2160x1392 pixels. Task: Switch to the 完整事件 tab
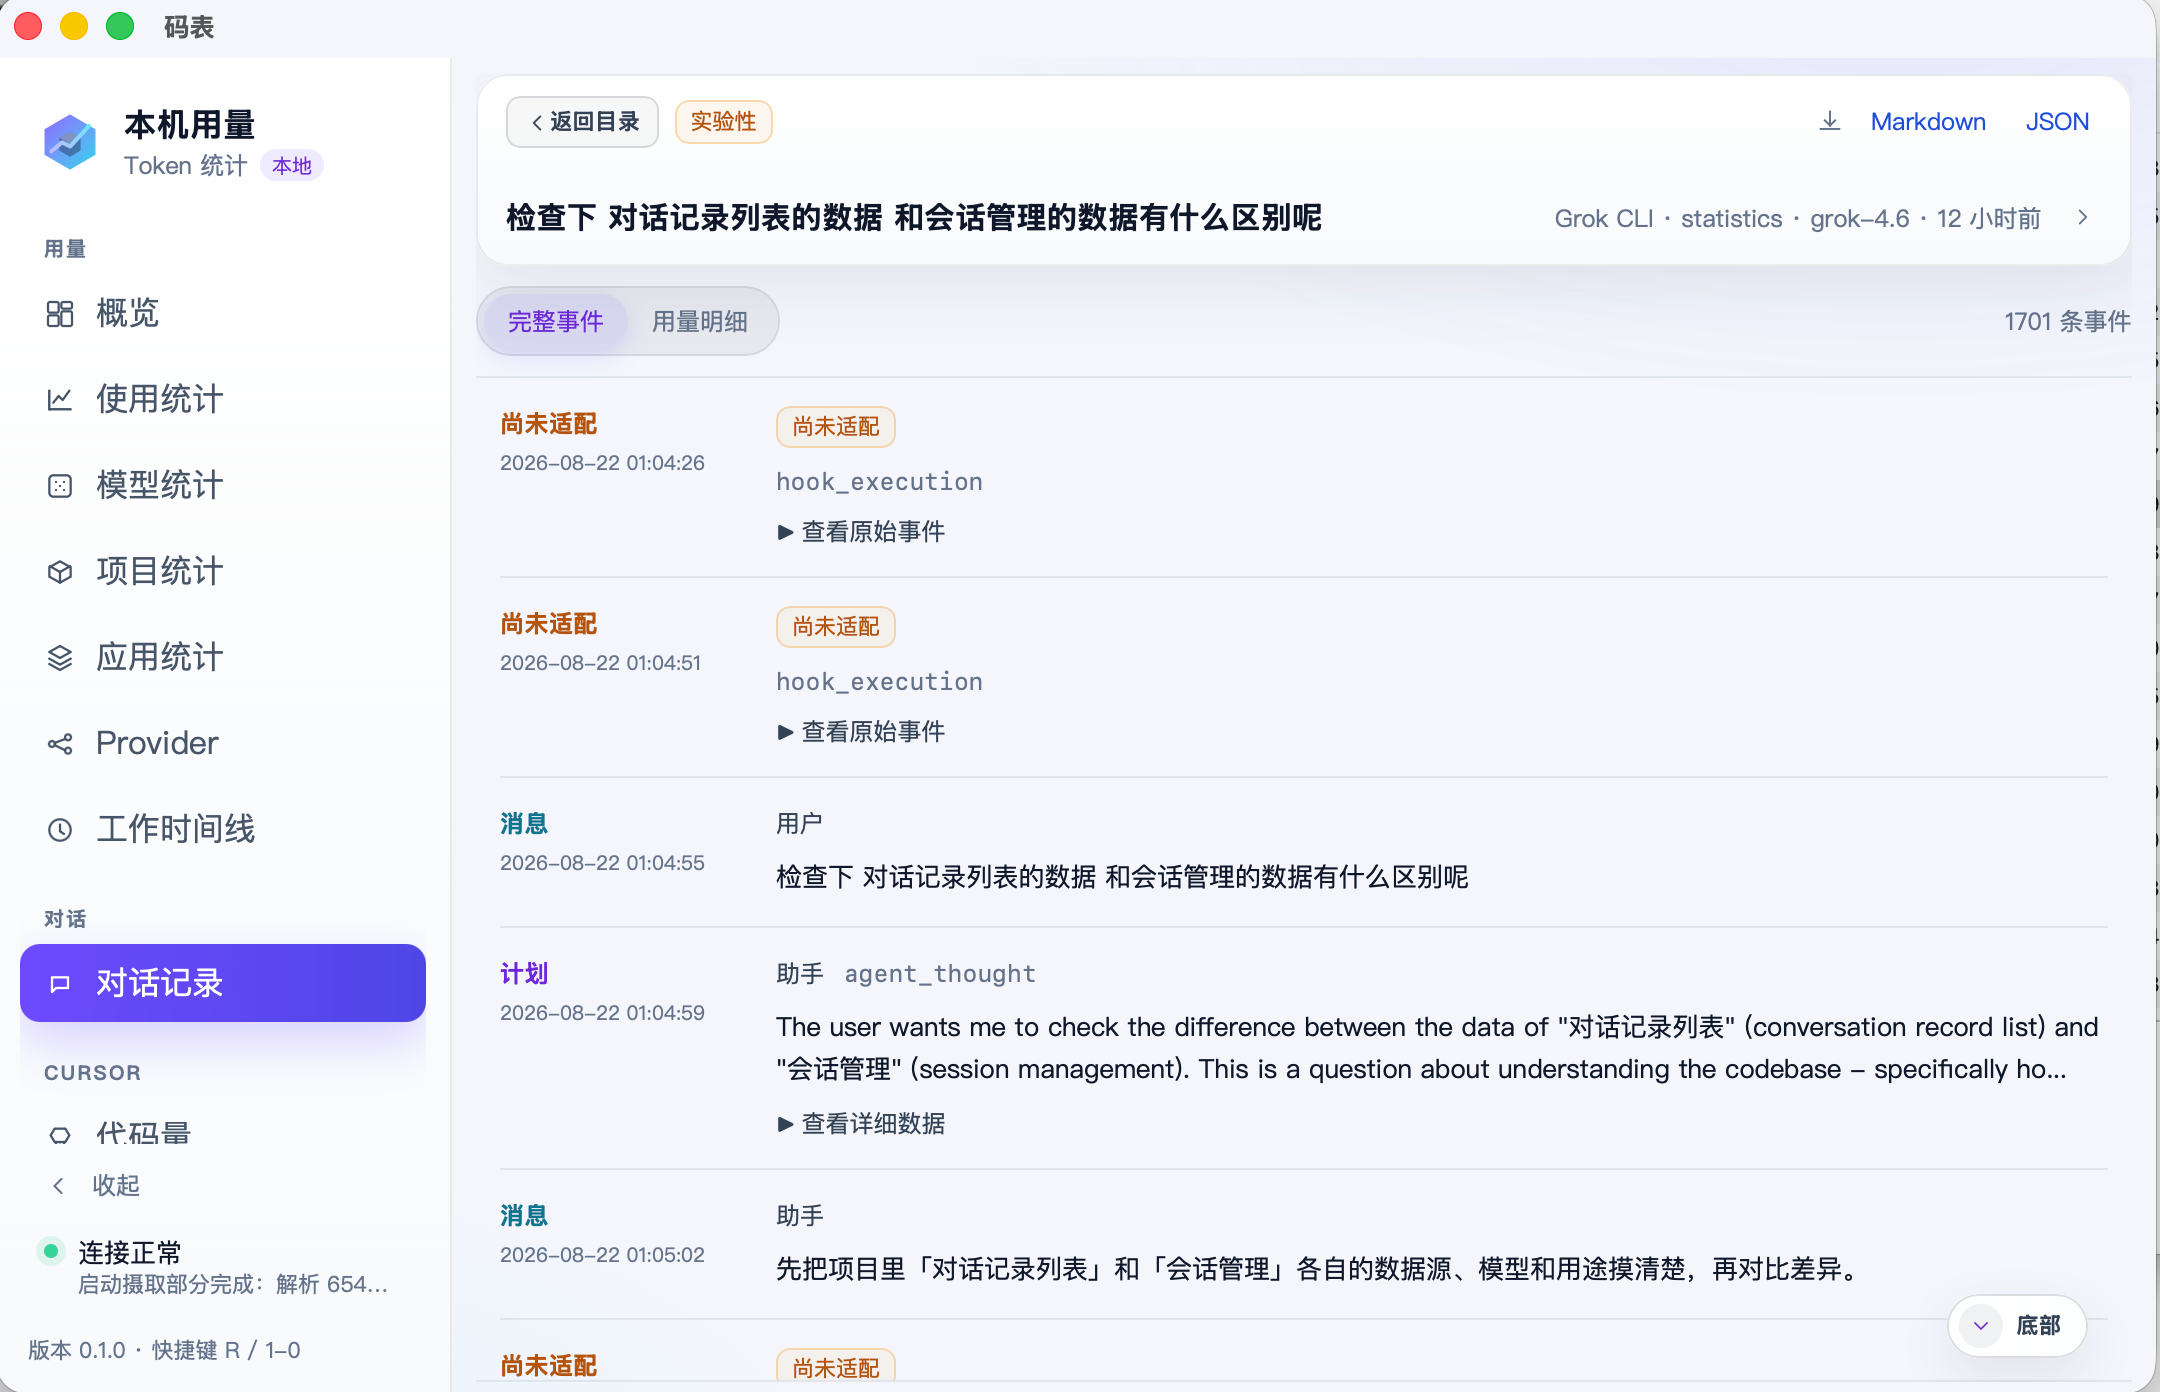click(x=556, y=321)
